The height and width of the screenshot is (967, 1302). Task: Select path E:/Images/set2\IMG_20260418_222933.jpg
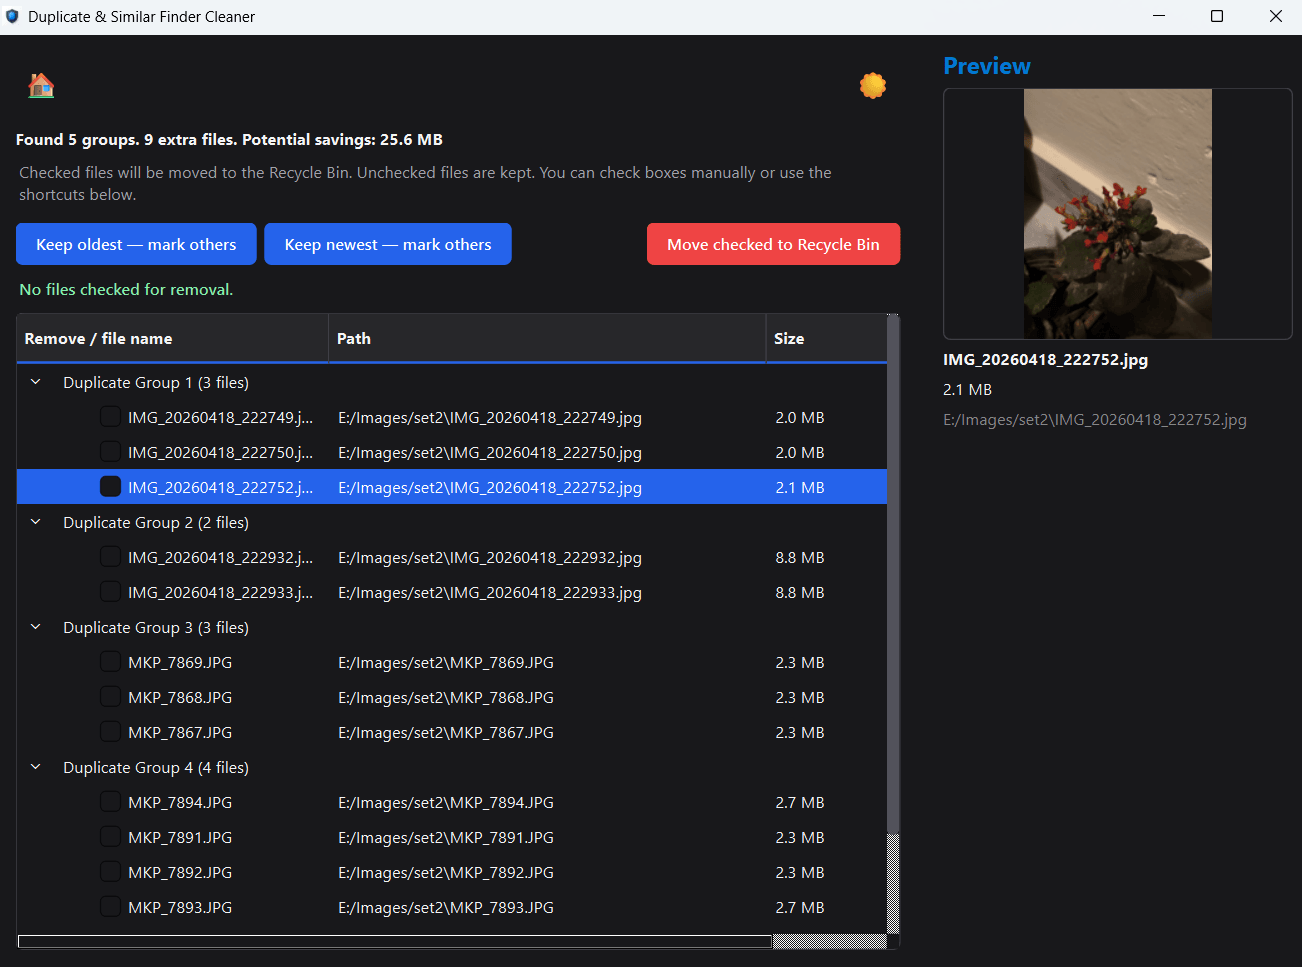[x=490, y=592]
